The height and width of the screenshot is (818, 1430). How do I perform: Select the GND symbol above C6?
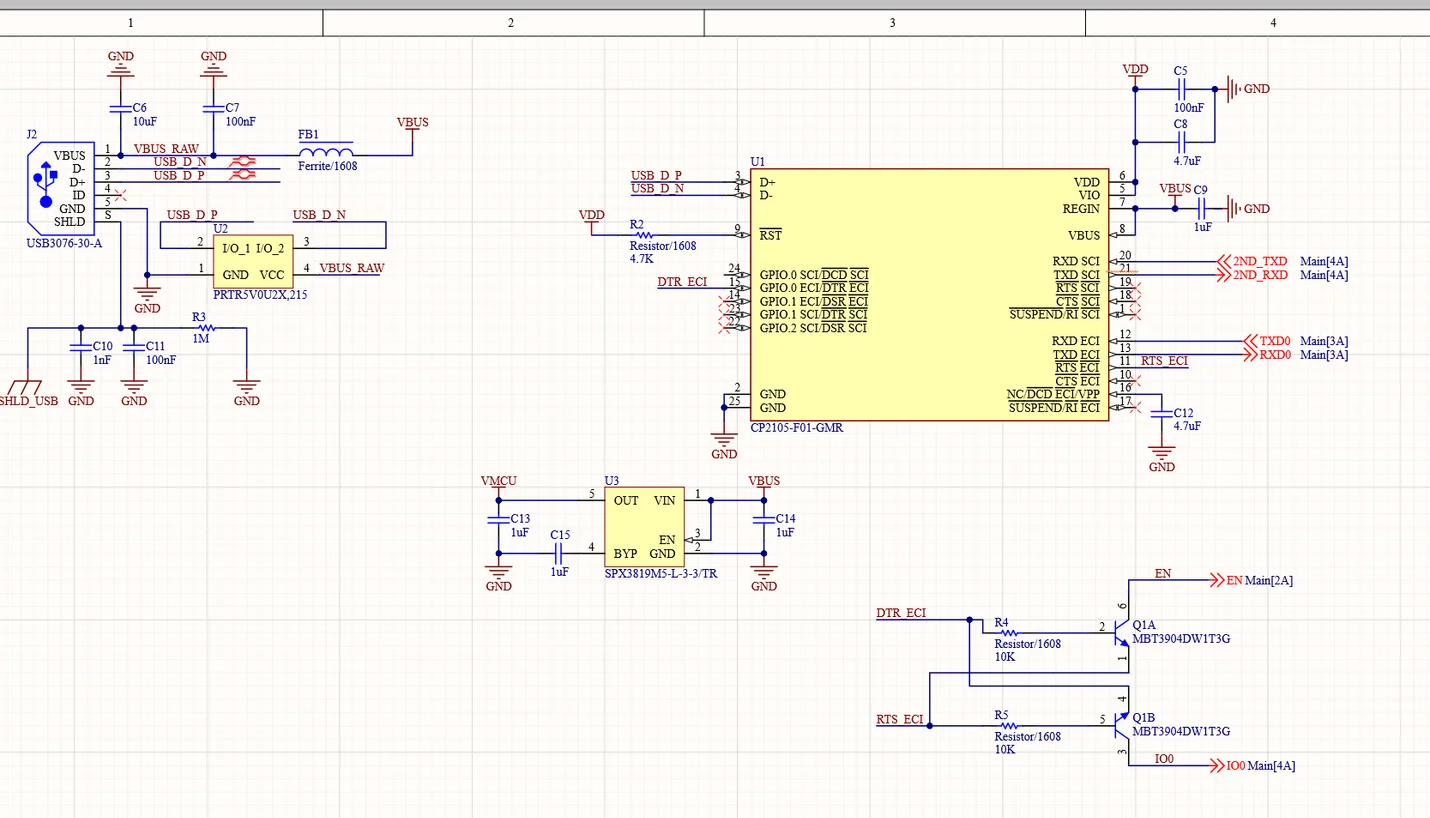[x=120, y=64]
